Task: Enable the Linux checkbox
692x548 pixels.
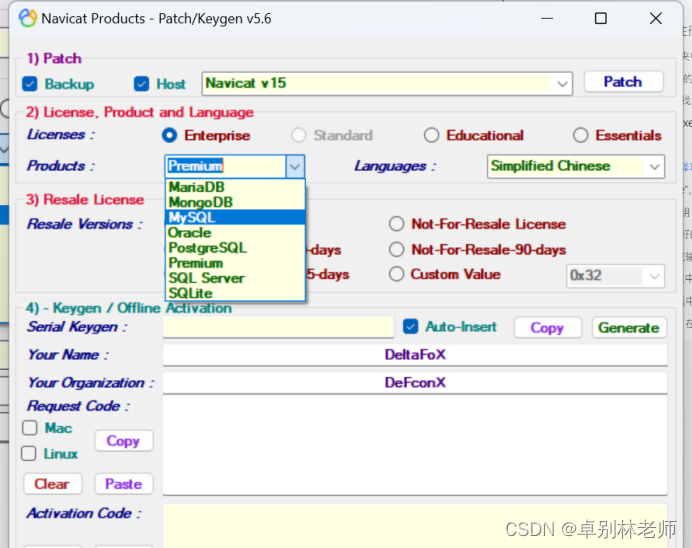Action: pyautogui.click(x=29, y=454)
